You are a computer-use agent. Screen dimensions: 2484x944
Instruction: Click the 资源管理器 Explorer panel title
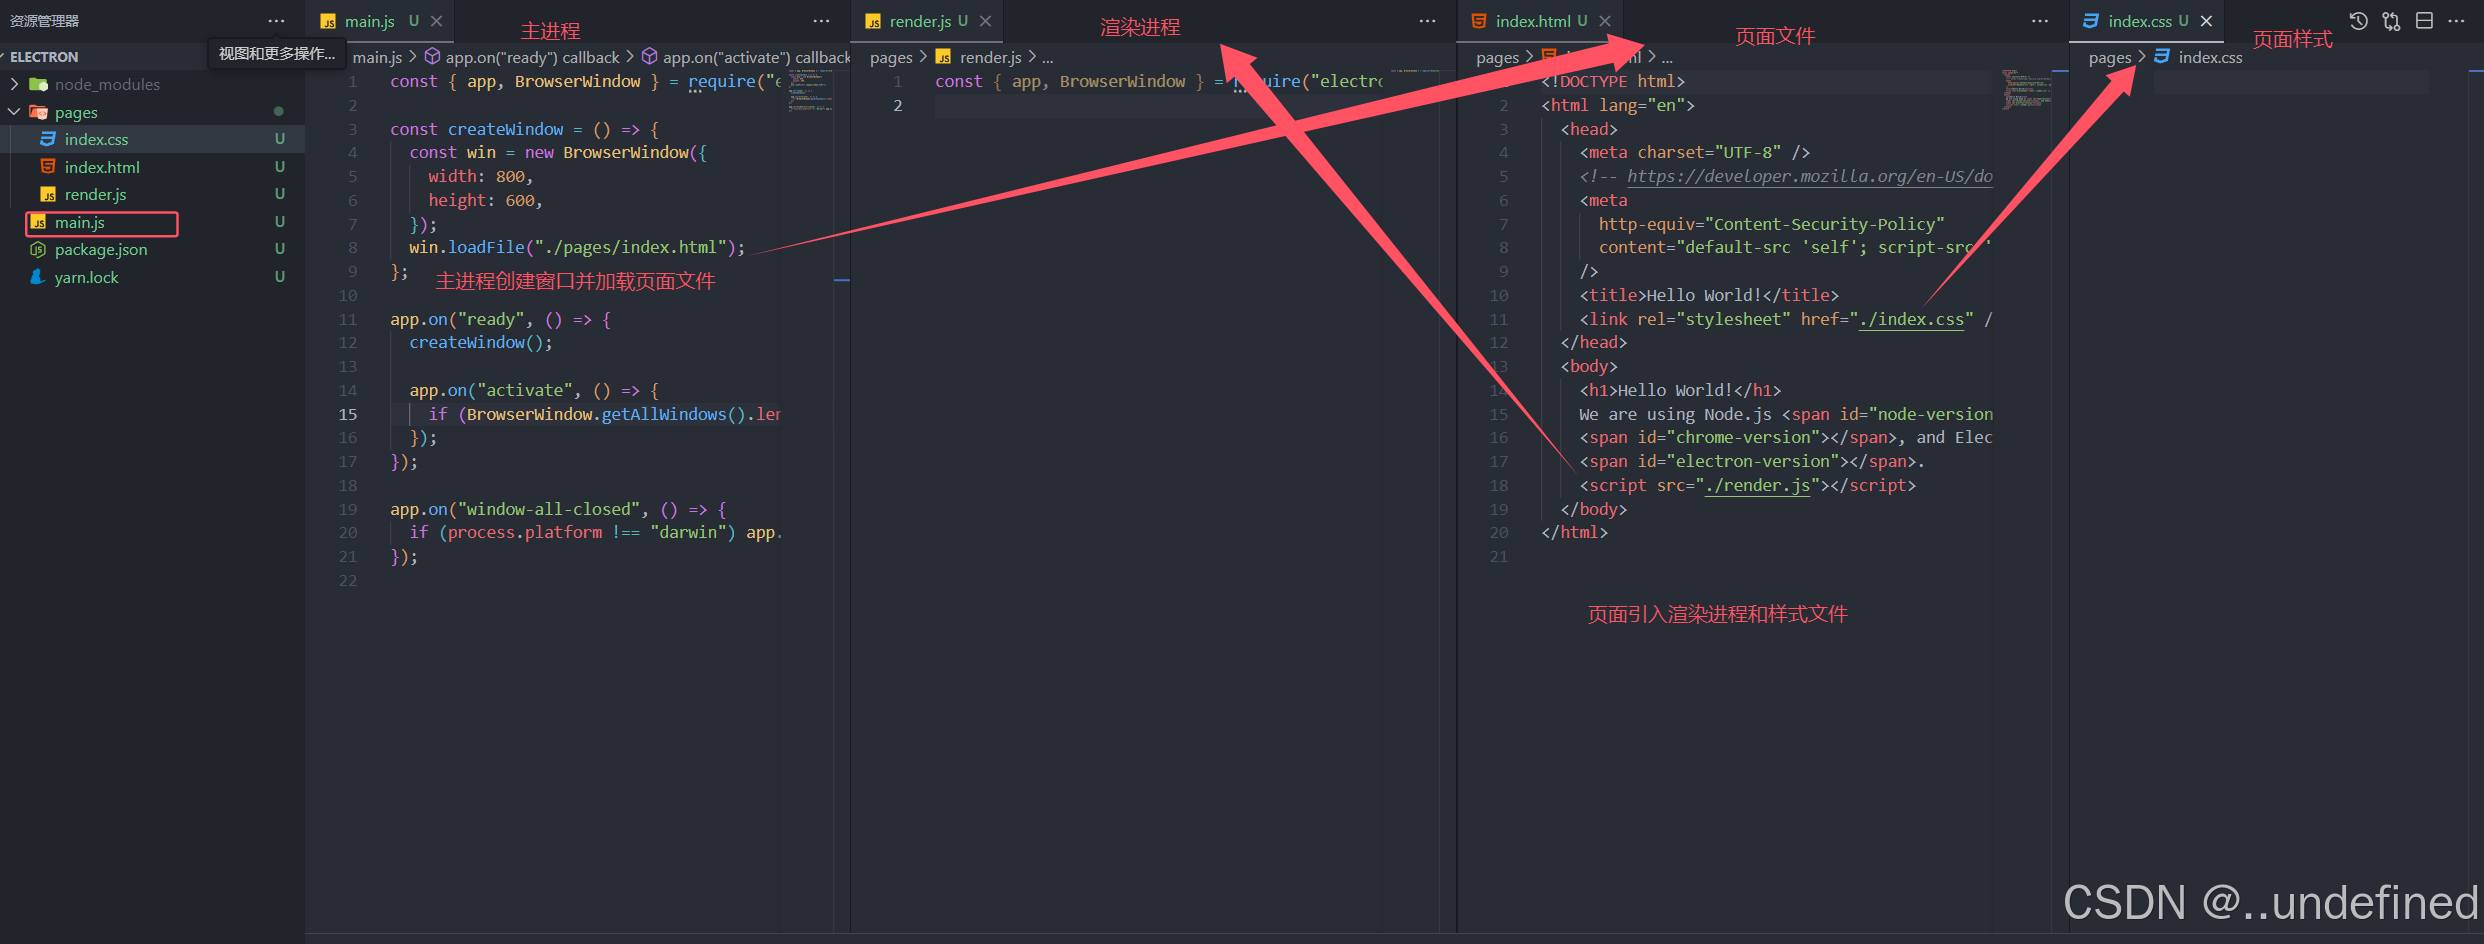(45, 21)
